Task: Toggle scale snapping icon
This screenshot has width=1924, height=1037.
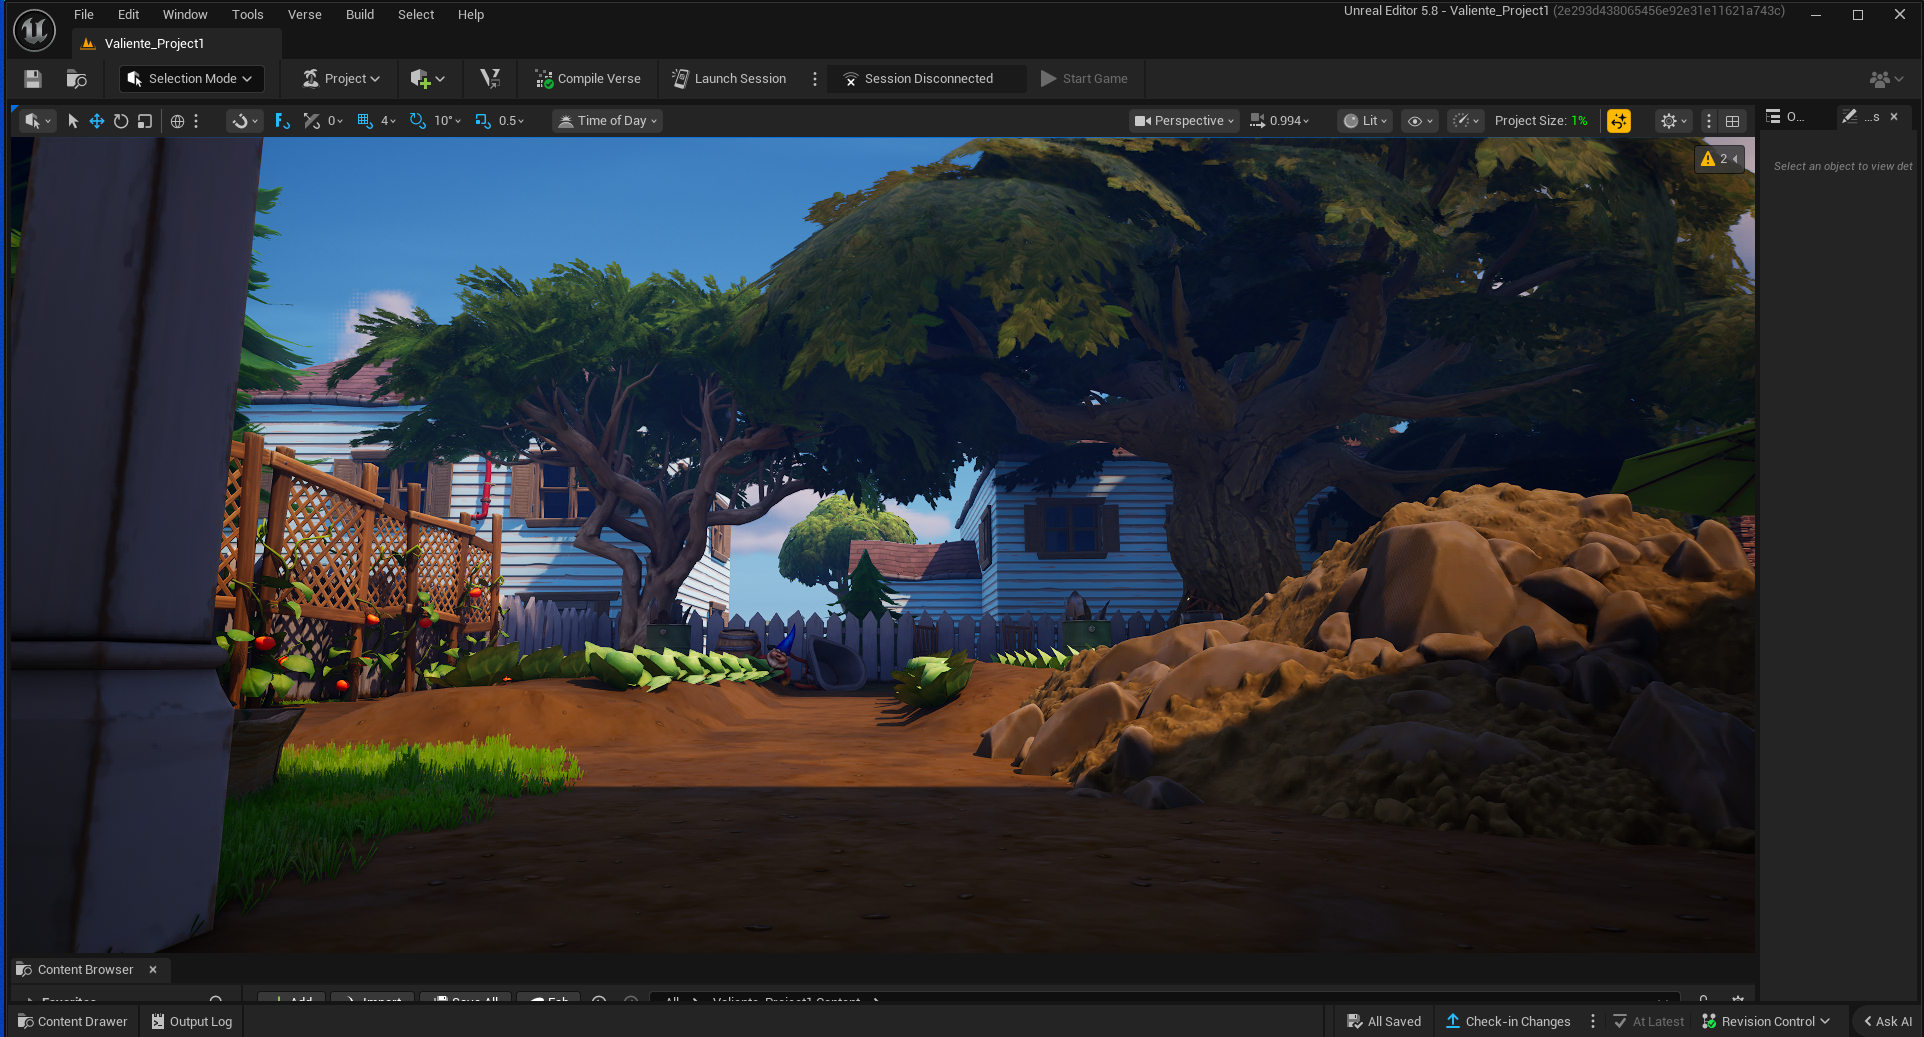Action: 483,121
